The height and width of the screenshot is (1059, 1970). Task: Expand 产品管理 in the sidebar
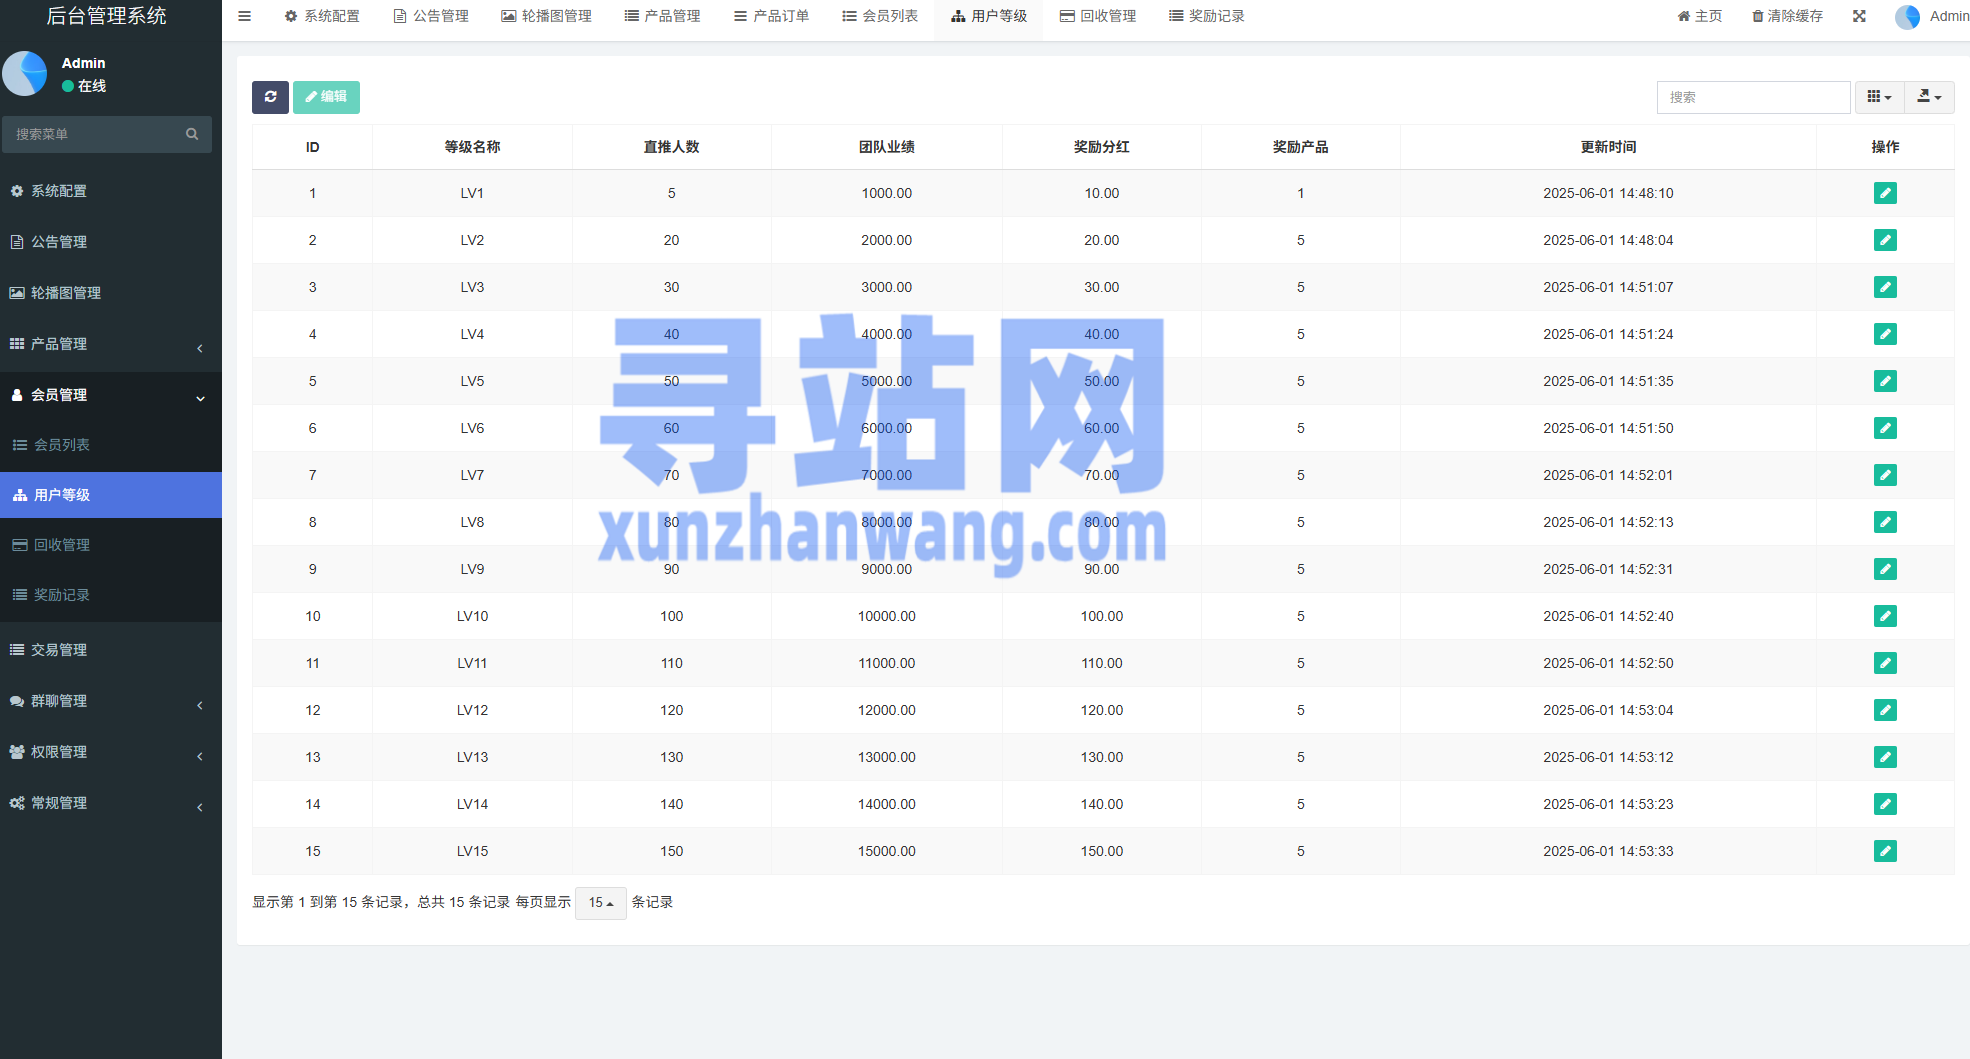pyautogui.click(x=110, y=344)
